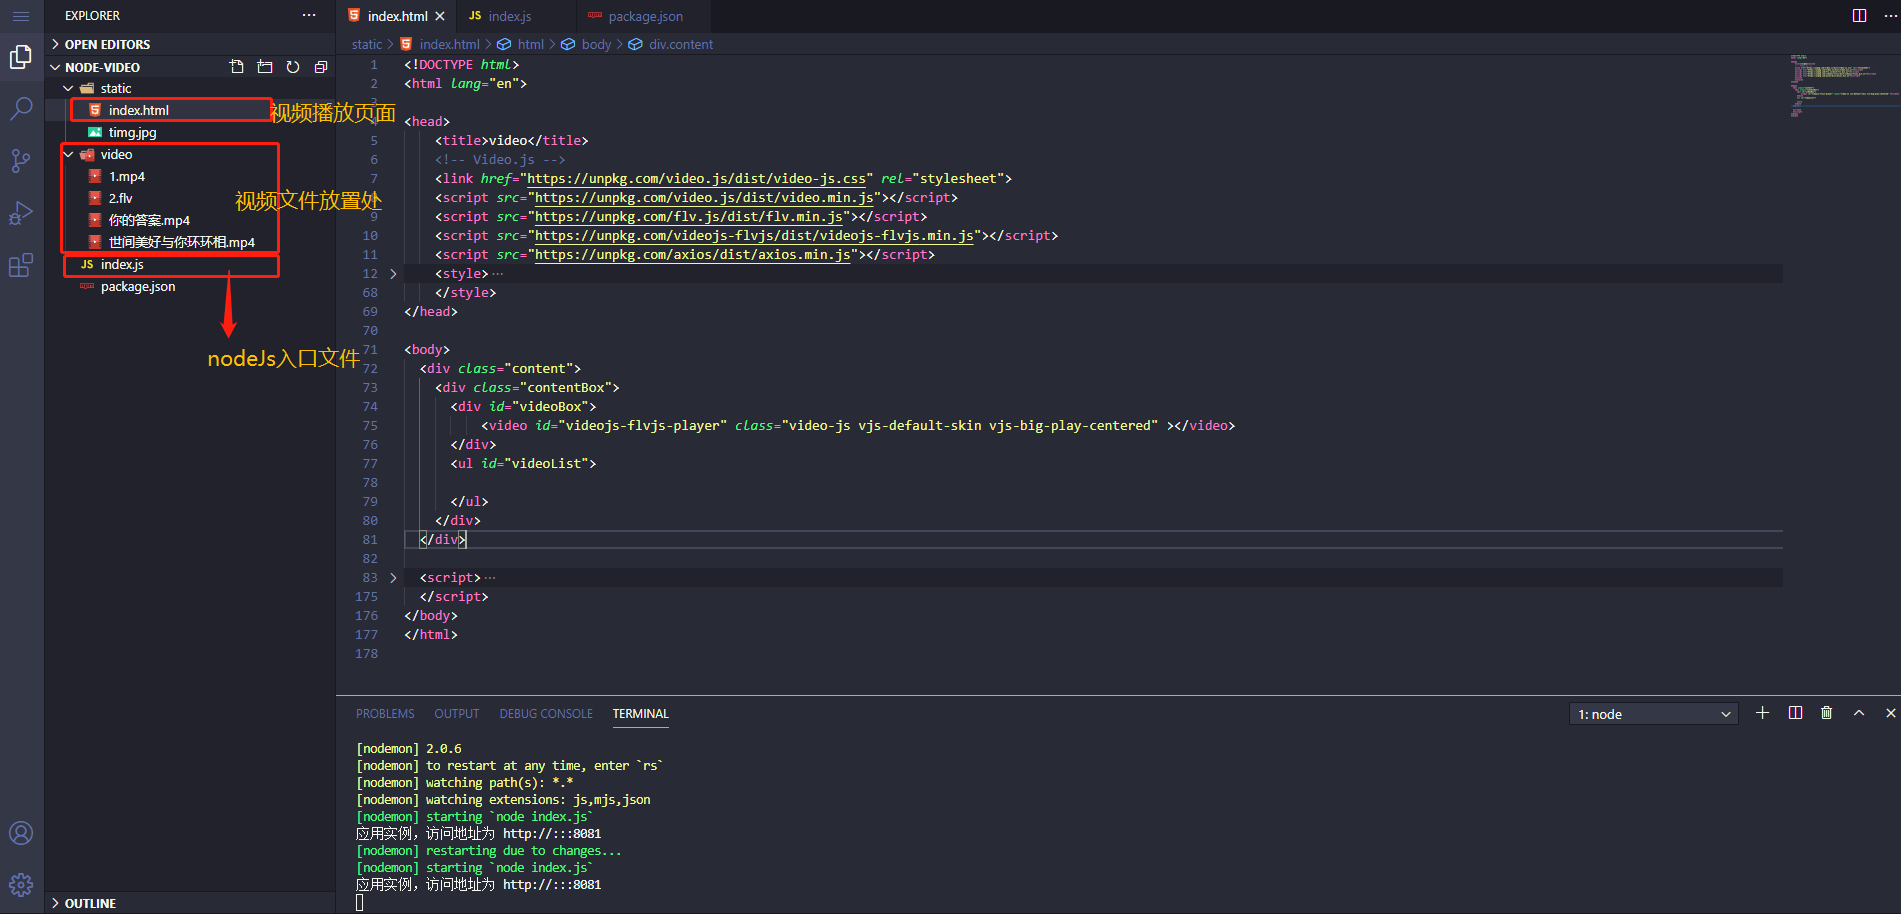1901x914 pixels.
Task: Select 世间美好与你环环相.mp4 file
Action: pyautogui.click(x=181, y=242)
